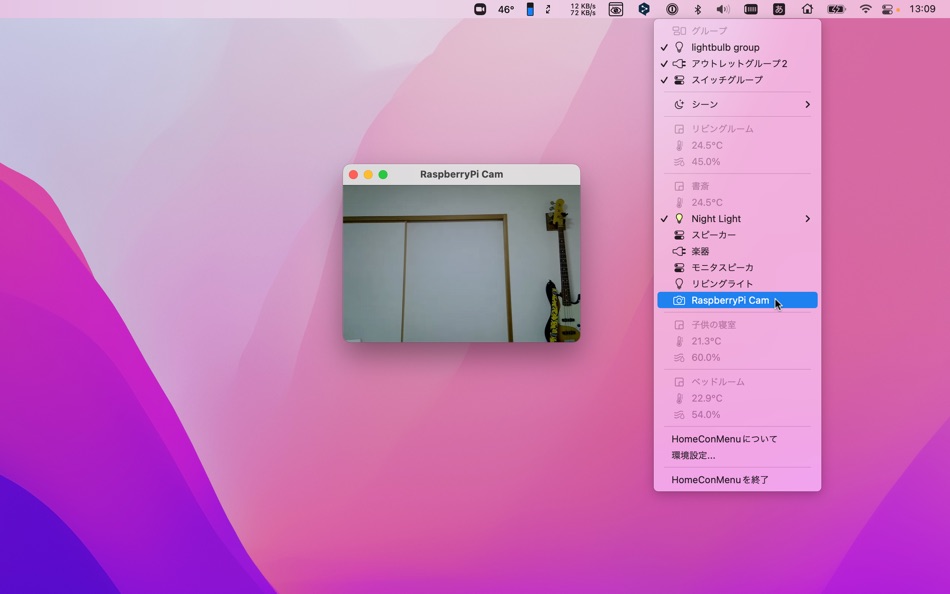Click the 書斎 room header
The height and width of the screenshot is (594, 950).
pyautogui.click(x=737, y=186)
